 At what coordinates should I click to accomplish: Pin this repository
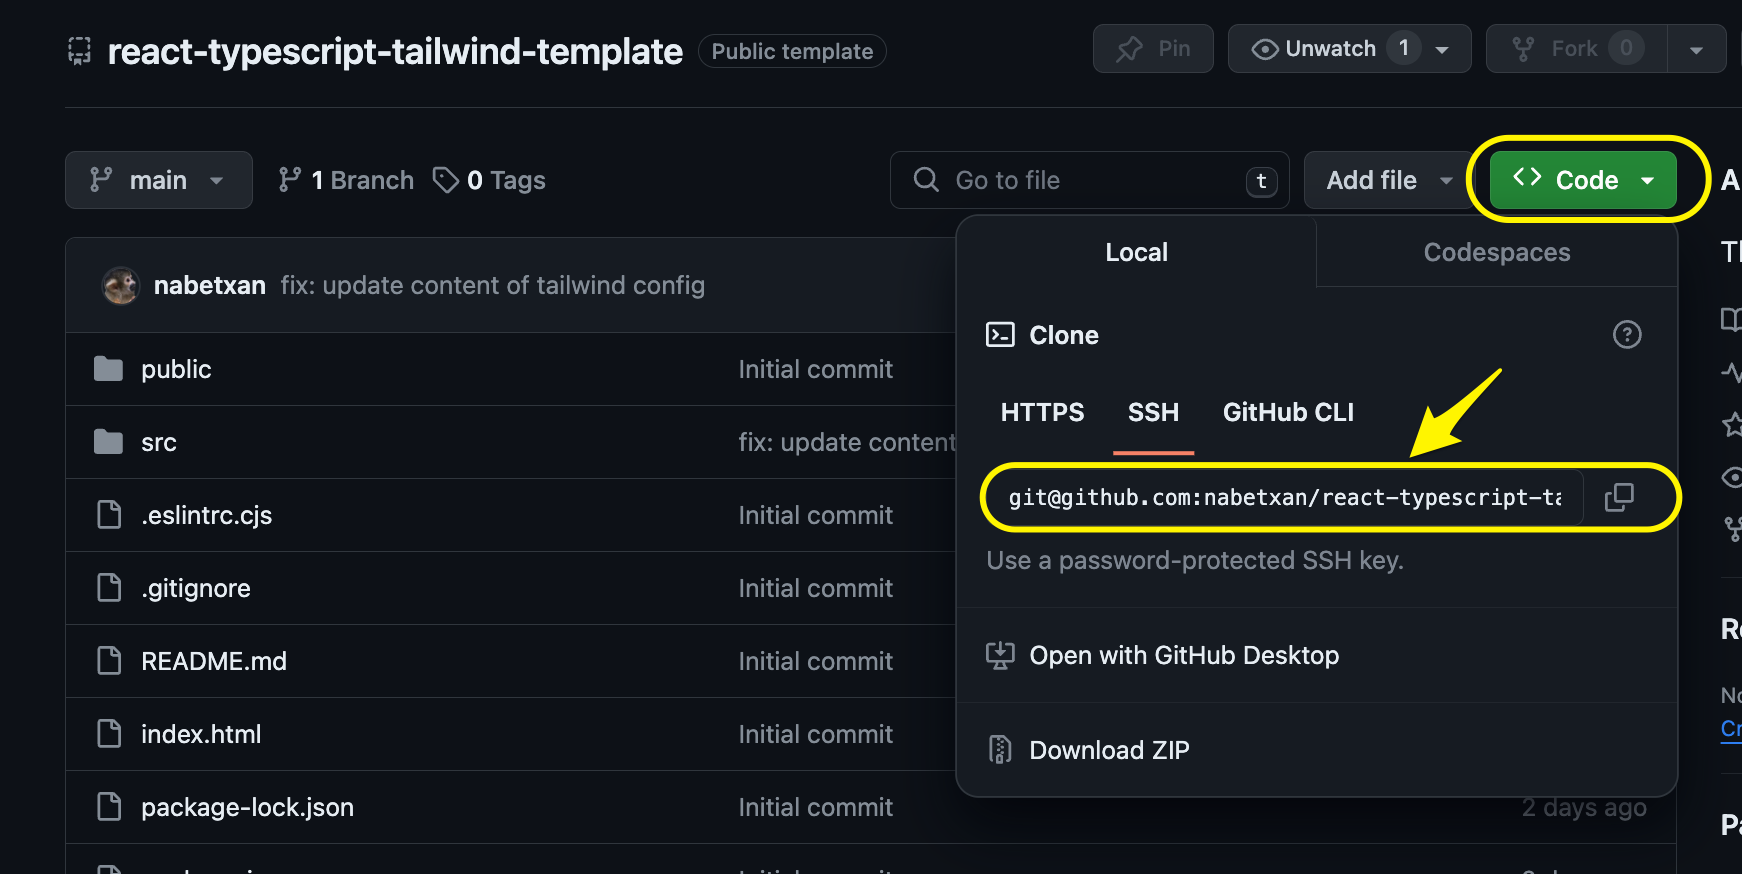[1153, 49]
